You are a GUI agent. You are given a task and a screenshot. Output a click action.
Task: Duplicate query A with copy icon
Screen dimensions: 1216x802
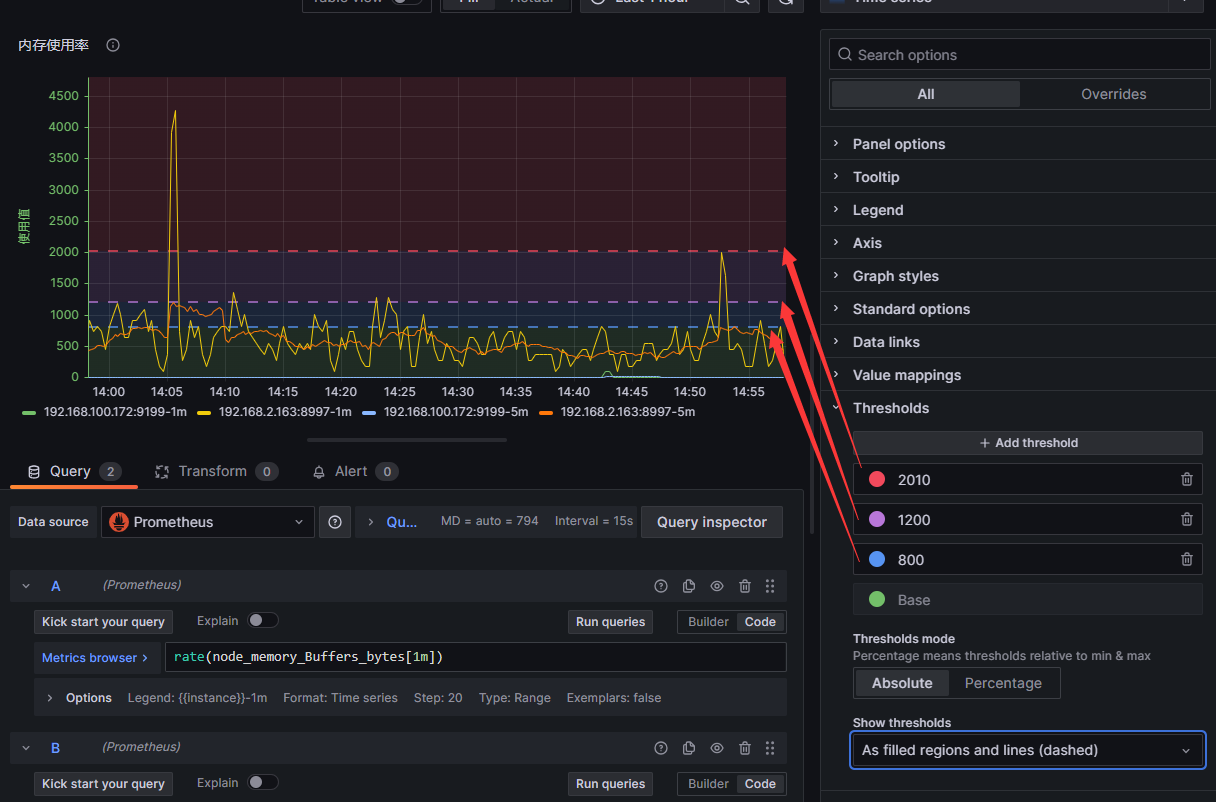[689, 586]
